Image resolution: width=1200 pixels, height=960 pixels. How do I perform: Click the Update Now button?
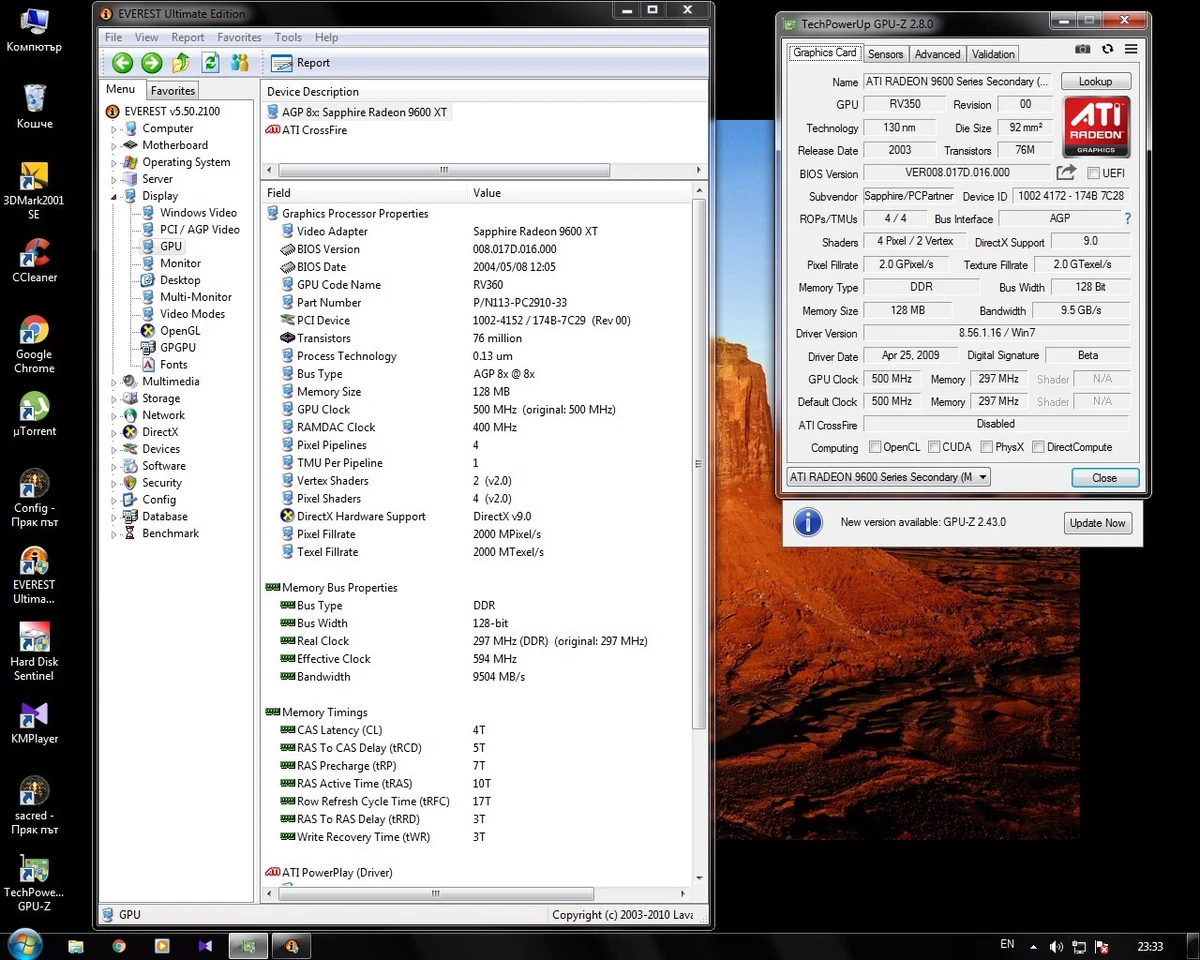coord(1097,523)
